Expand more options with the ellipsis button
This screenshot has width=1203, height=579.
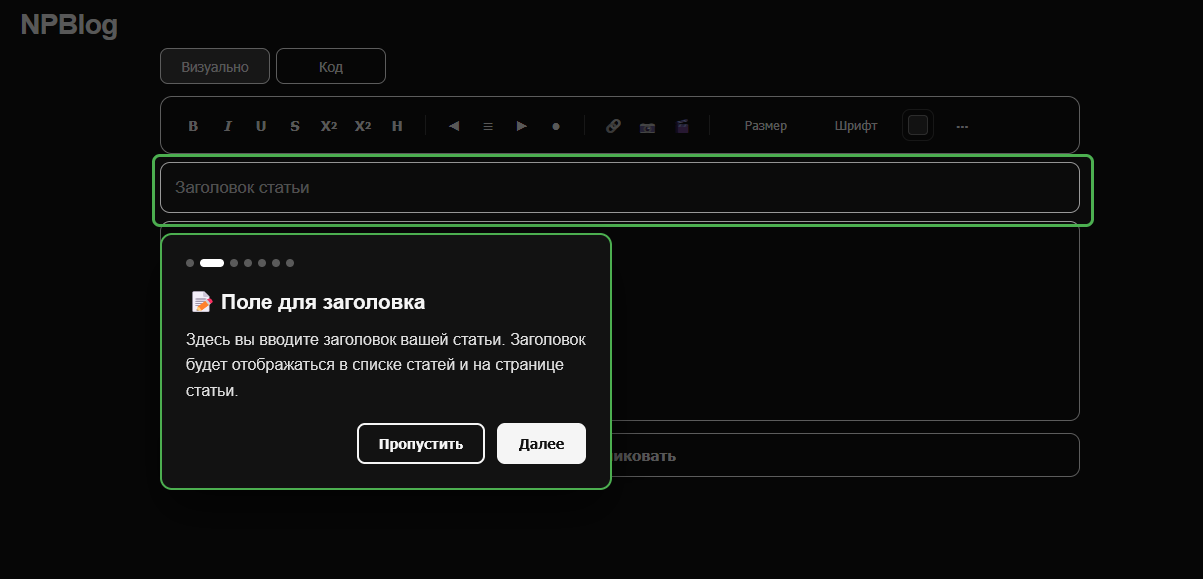click(x=962, y=126)
